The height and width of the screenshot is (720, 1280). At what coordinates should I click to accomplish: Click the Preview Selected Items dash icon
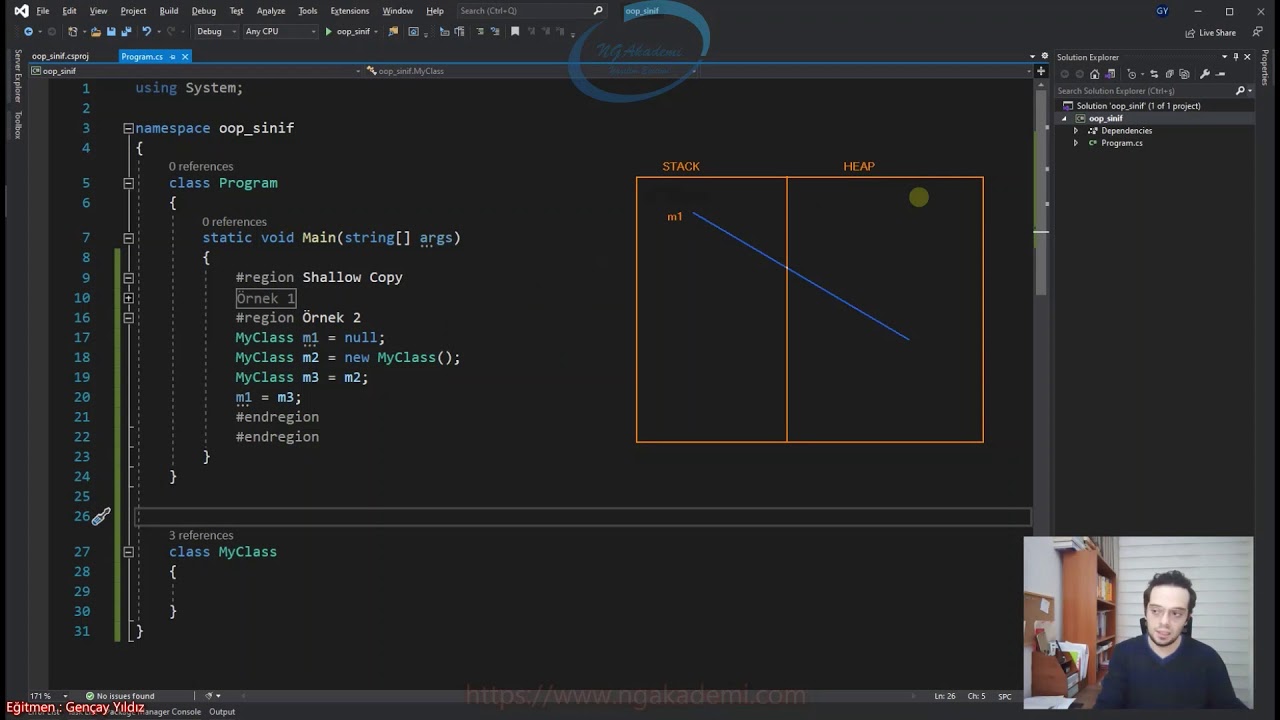tap(1220, 74)
